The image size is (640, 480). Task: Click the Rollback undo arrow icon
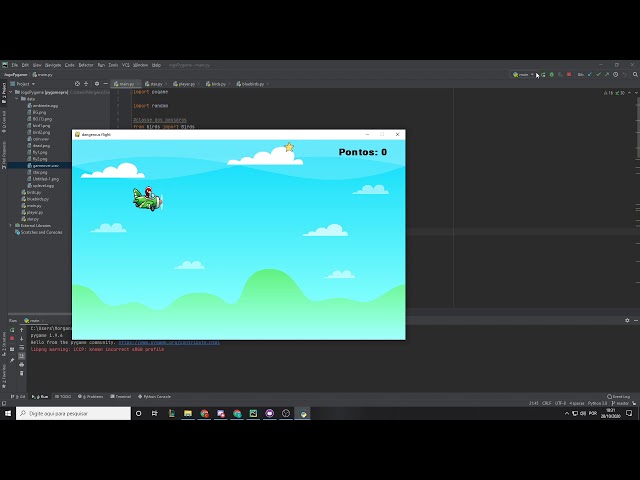click(624, 75)
